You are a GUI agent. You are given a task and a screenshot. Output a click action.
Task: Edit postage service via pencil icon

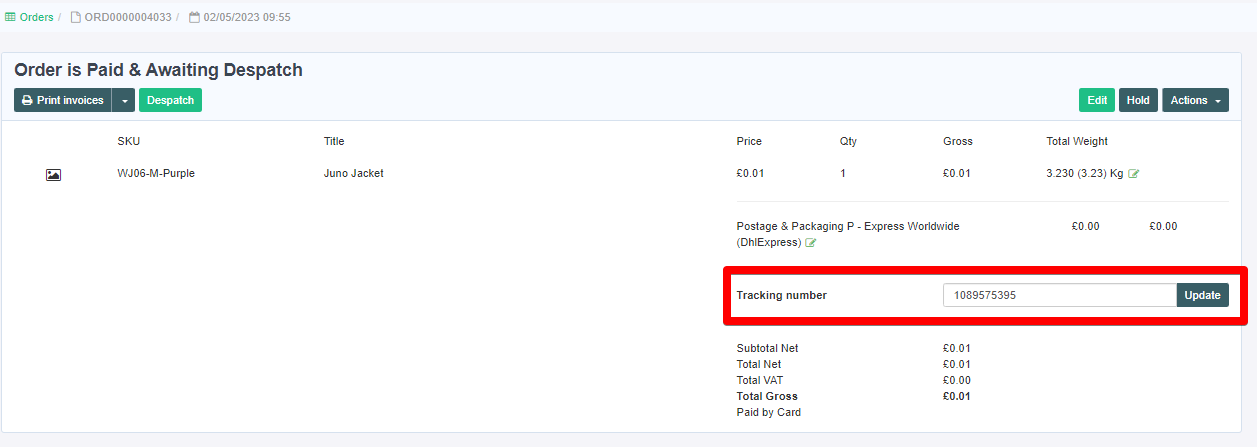811,243
